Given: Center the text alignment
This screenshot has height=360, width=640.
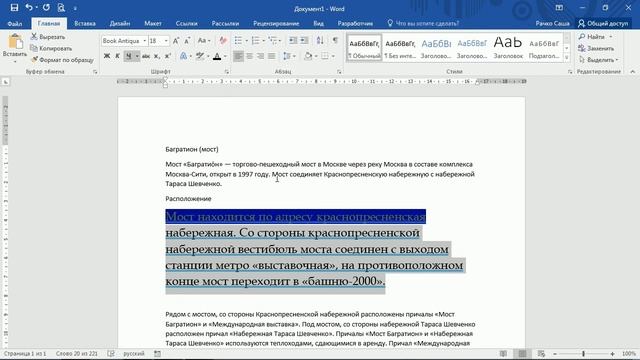Looking at the screenshot, I should pyautogui.click(x=249, y=56).
